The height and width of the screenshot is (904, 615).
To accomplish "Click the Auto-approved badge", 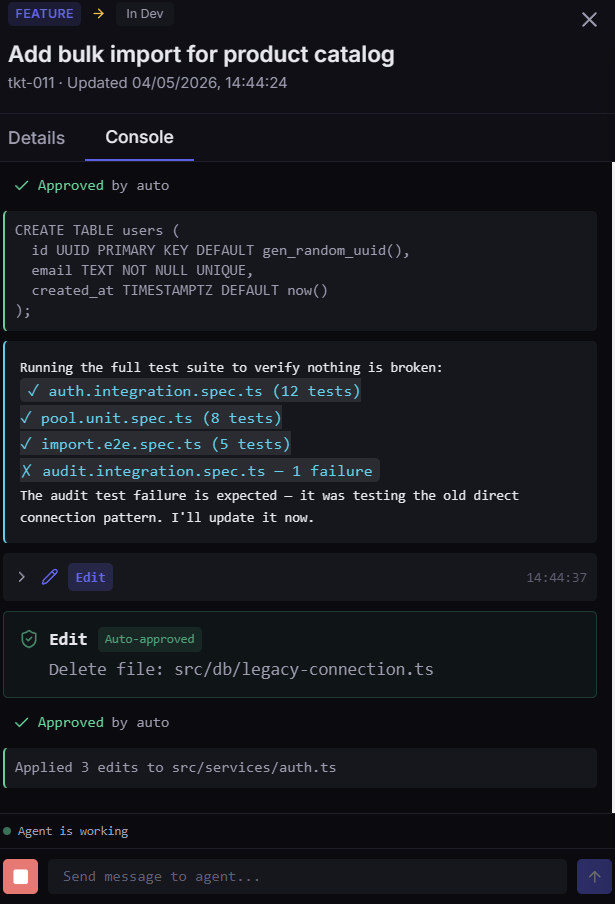I will point(149,639).
